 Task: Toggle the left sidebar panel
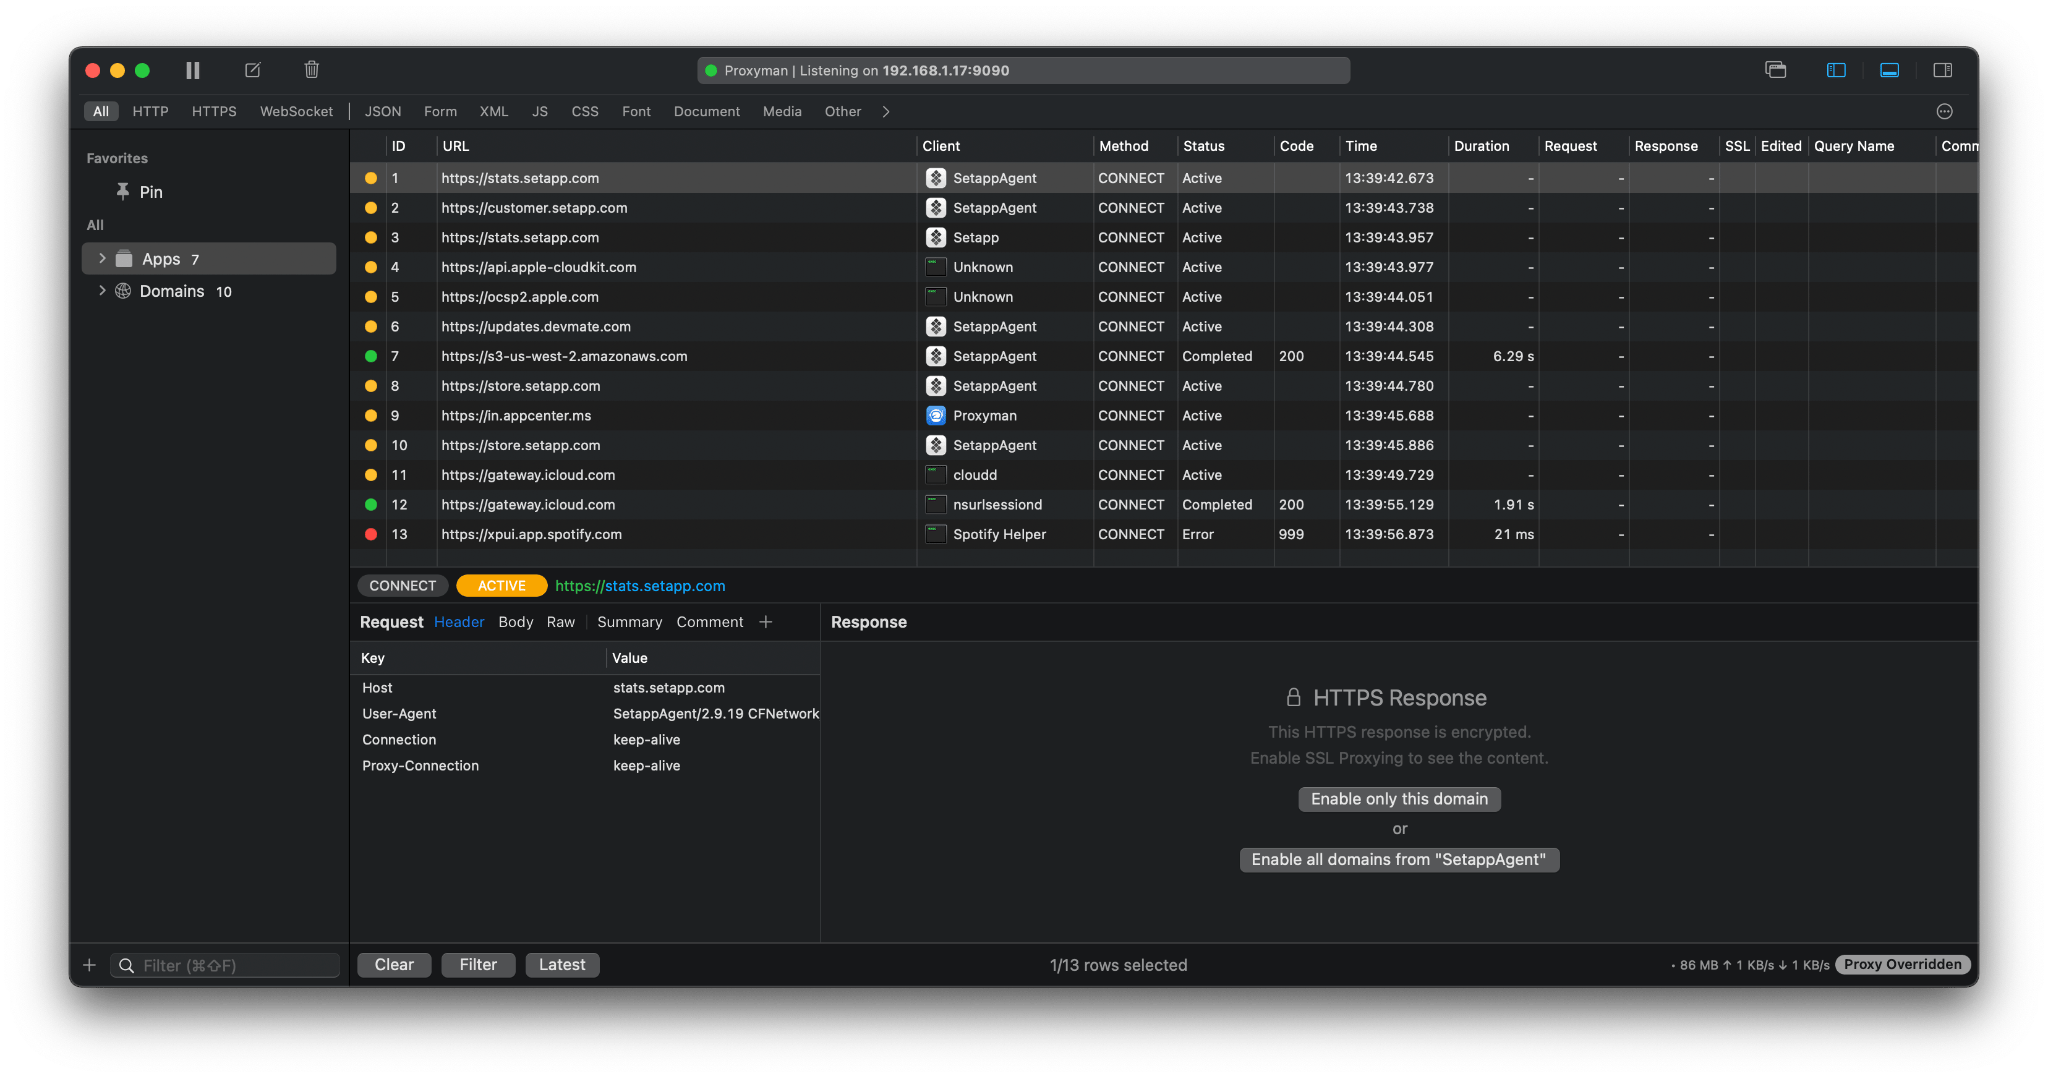coord(1836,70)
